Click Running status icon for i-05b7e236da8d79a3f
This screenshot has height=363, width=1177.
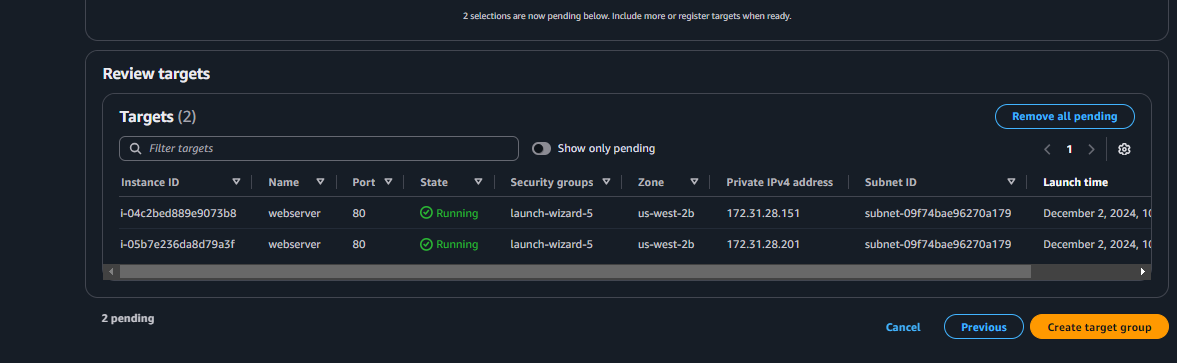tap(426, 244)
